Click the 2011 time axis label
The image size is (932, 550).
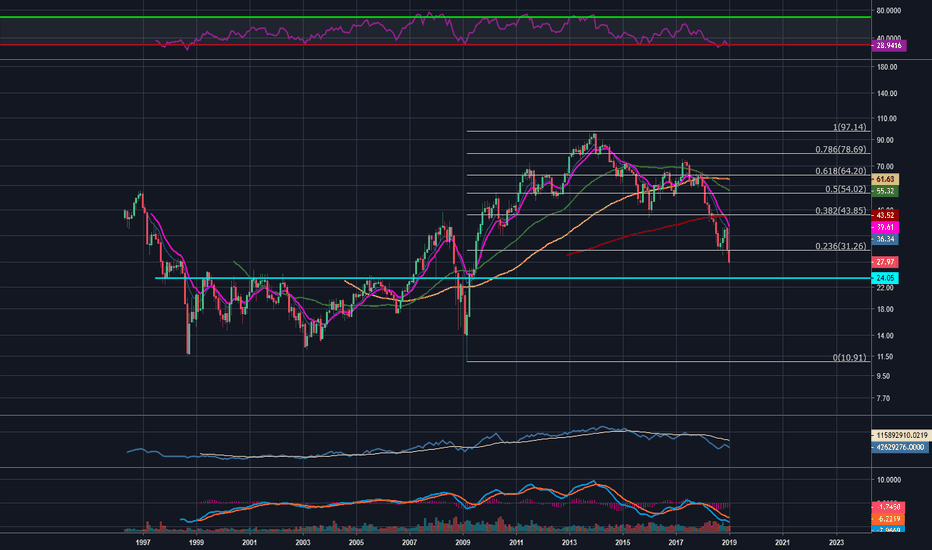click(516, 542)
